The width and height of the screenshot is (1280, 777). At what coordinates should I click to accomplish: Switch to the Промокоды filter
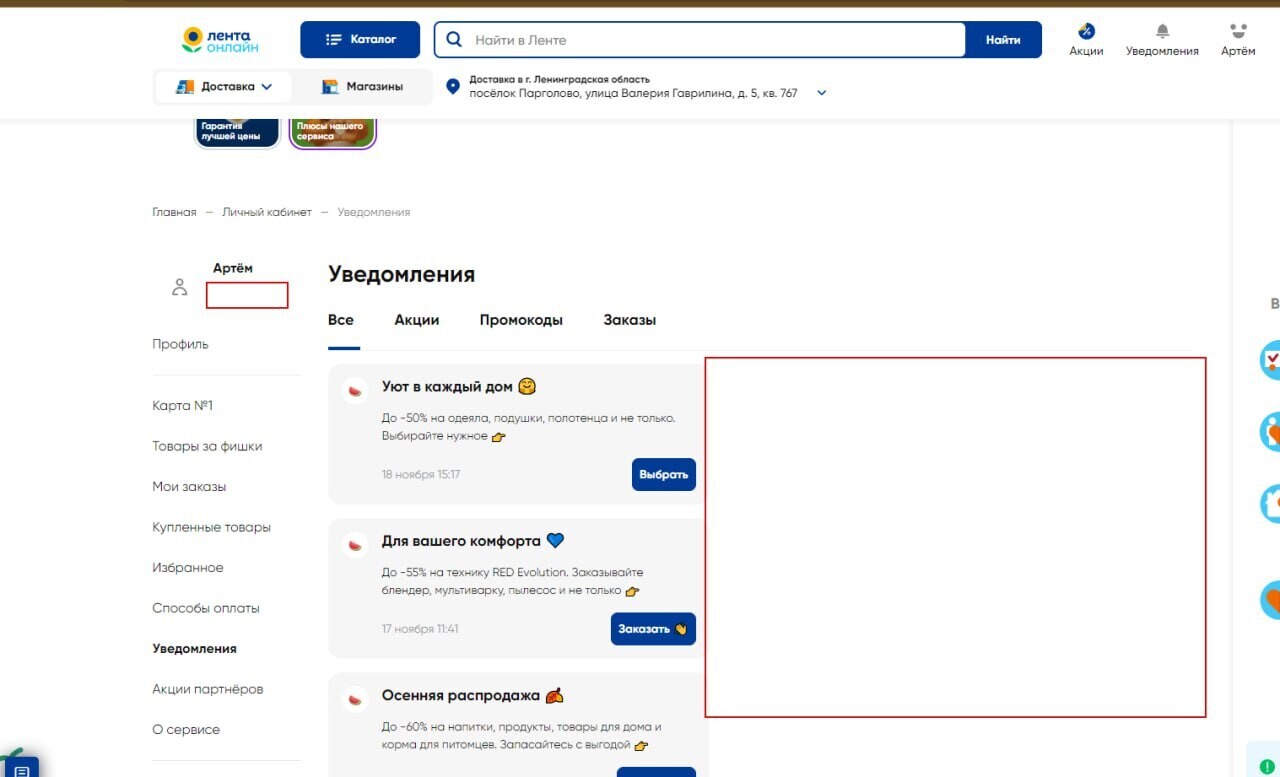pyautogui.click(x=521, y=320)
